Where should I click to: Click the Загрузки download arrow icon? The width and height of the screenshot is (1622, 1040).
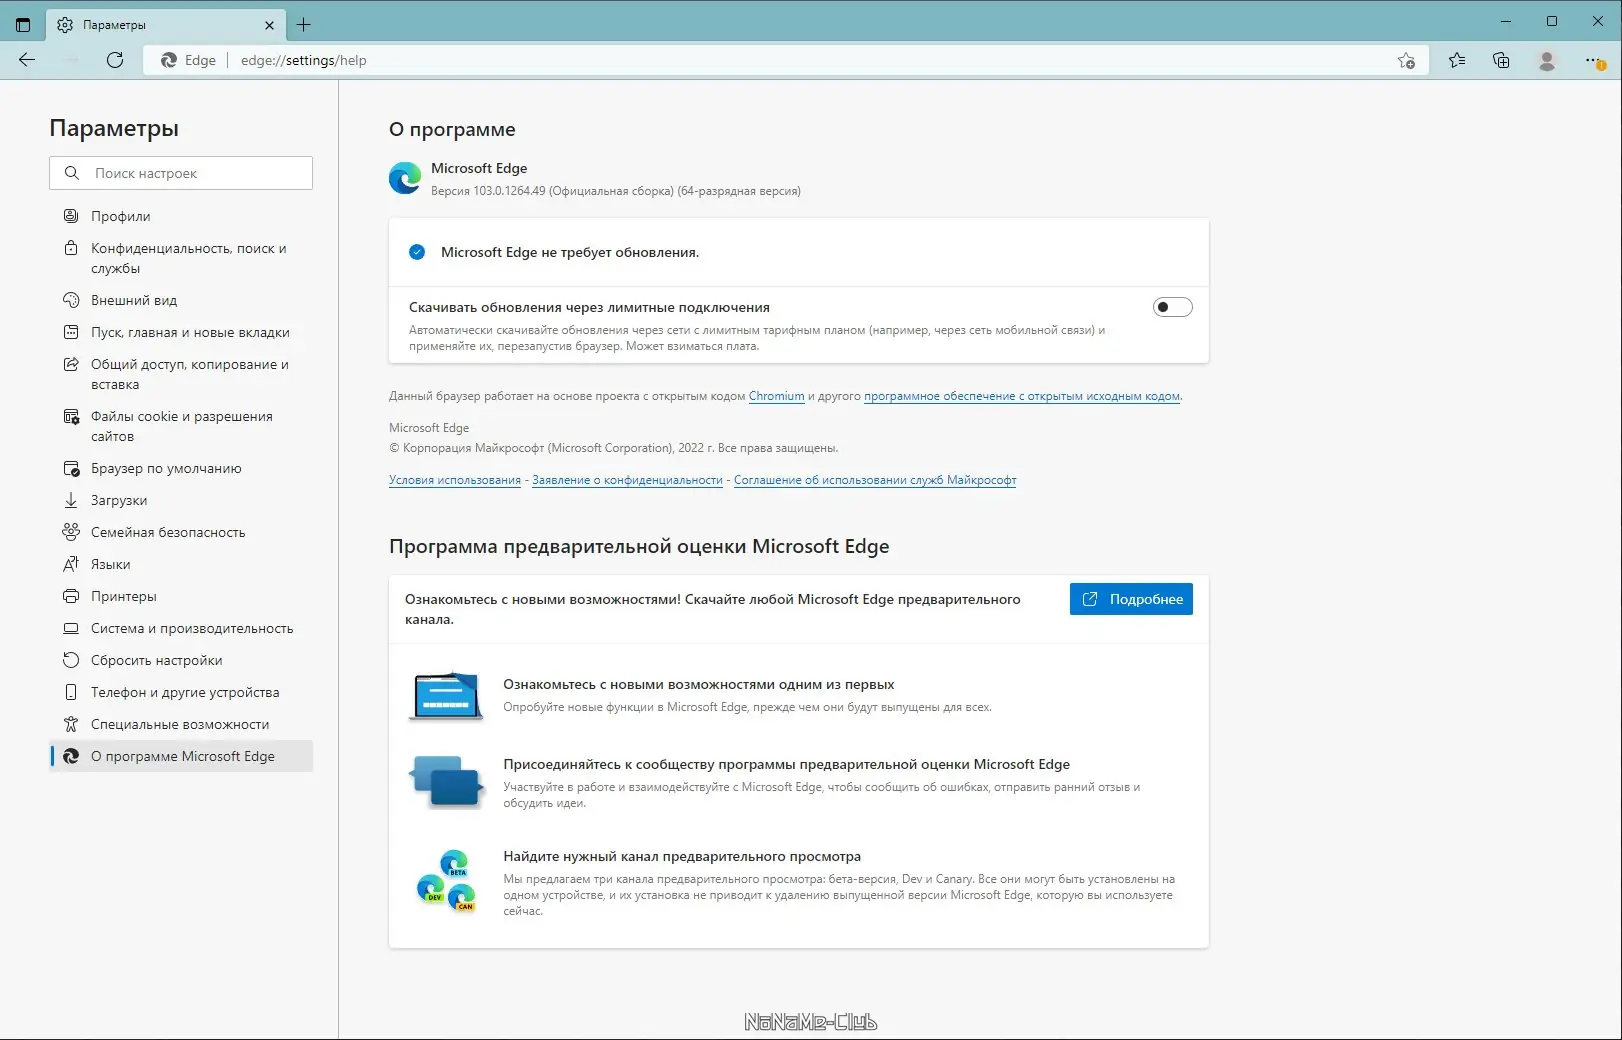coord(71,500)
